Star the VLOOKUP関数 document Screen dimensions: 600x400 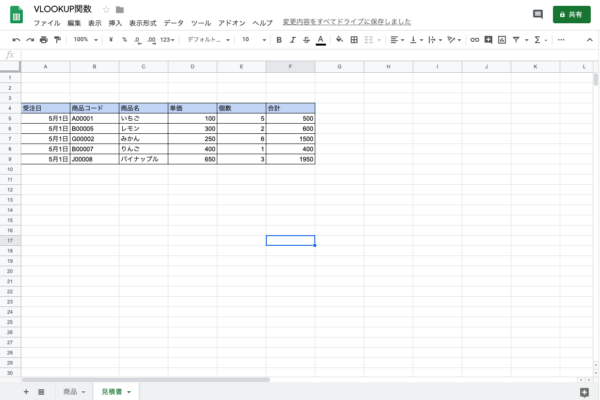(x=106, y=9)
